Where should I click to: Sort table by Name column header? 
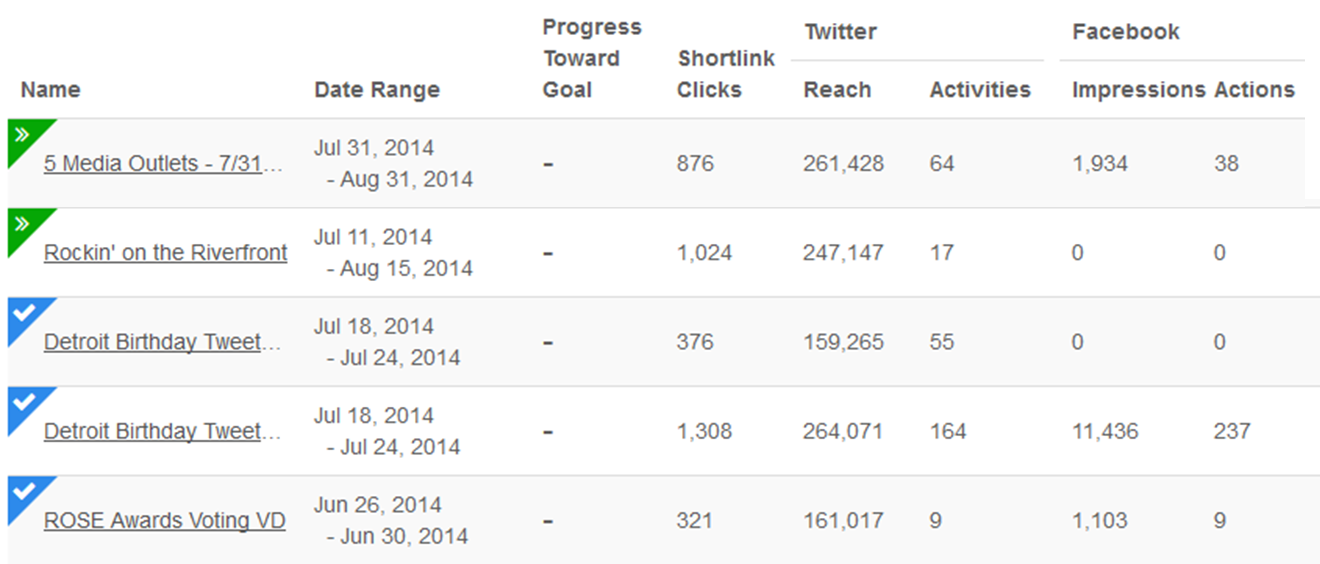coord(50,90)
